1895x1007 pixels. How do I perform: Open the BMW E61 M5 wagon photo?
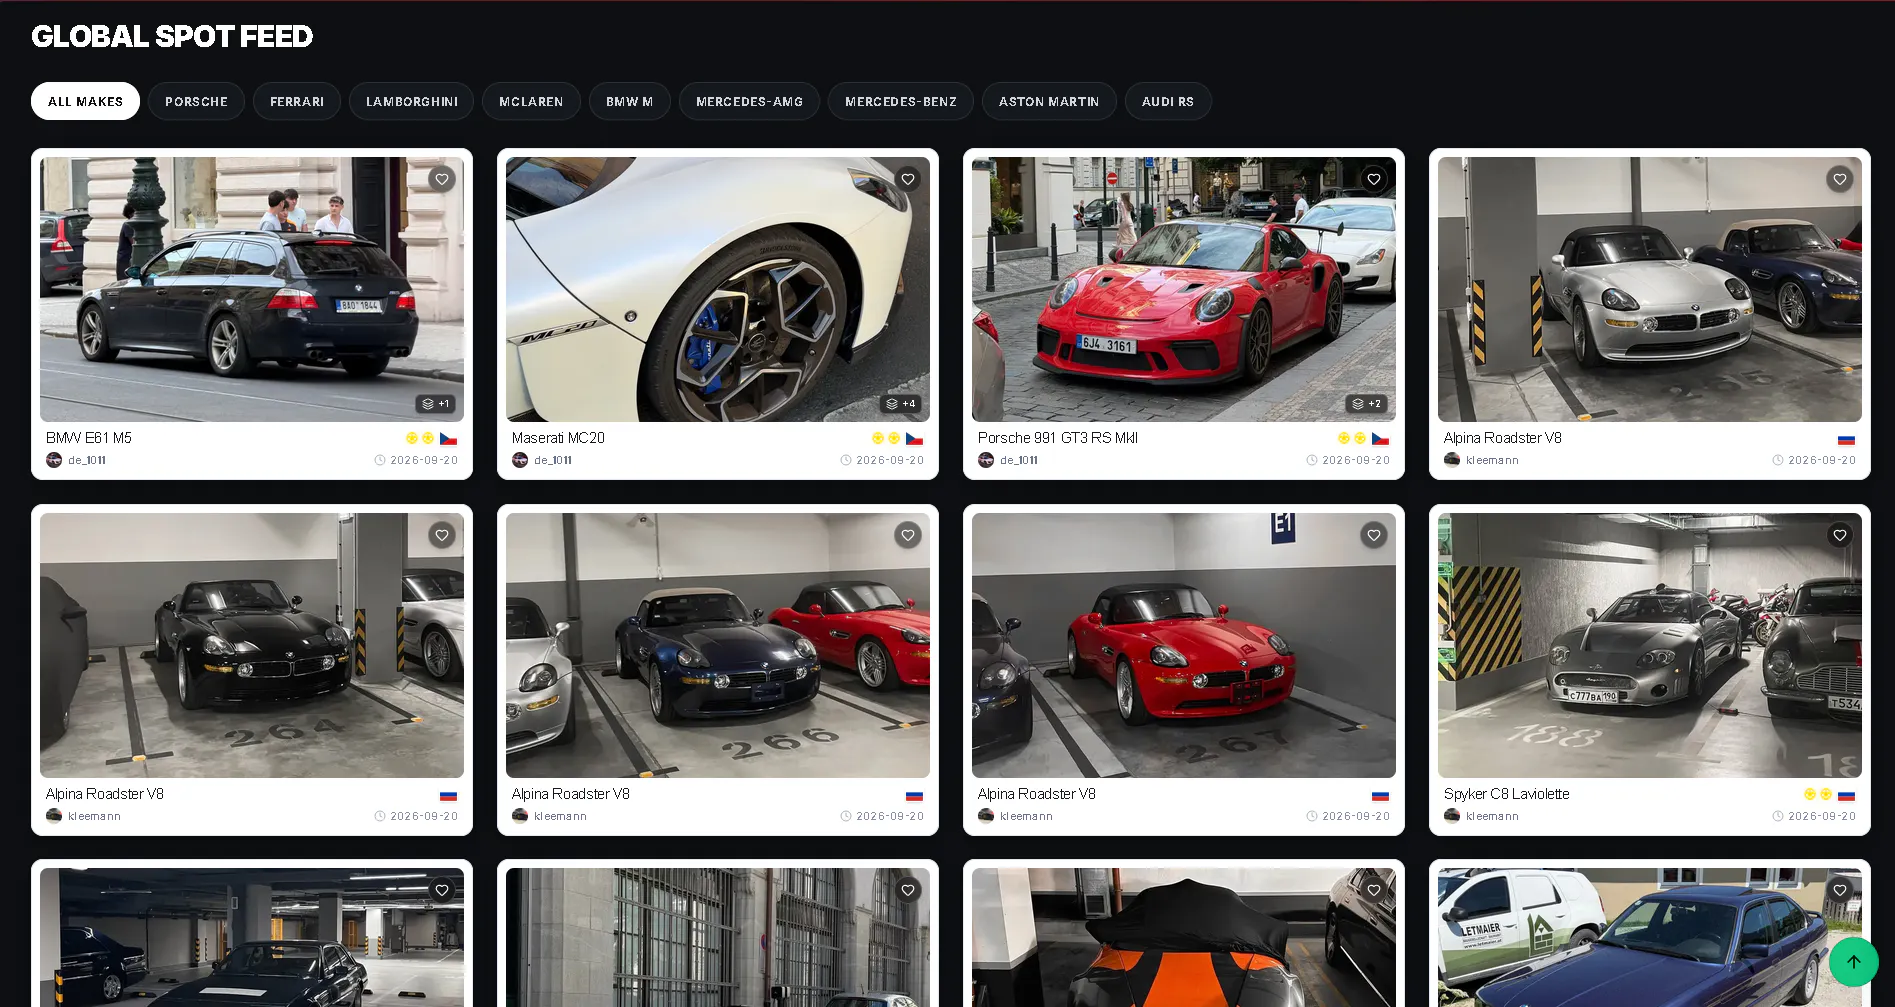pos(252,289)
